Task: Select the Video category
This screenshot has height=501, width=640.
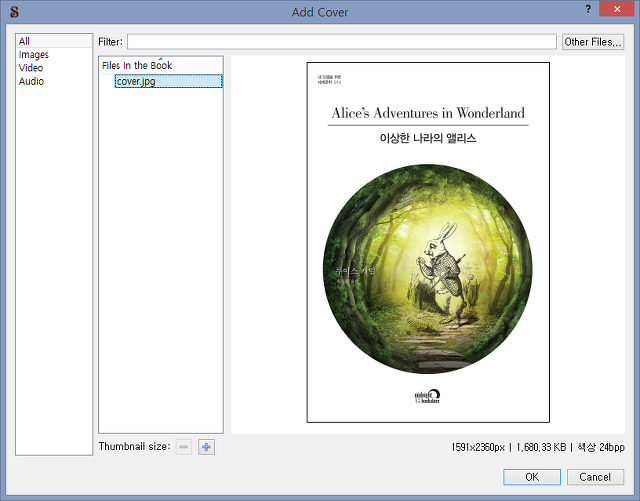Action: click(54, 68)
